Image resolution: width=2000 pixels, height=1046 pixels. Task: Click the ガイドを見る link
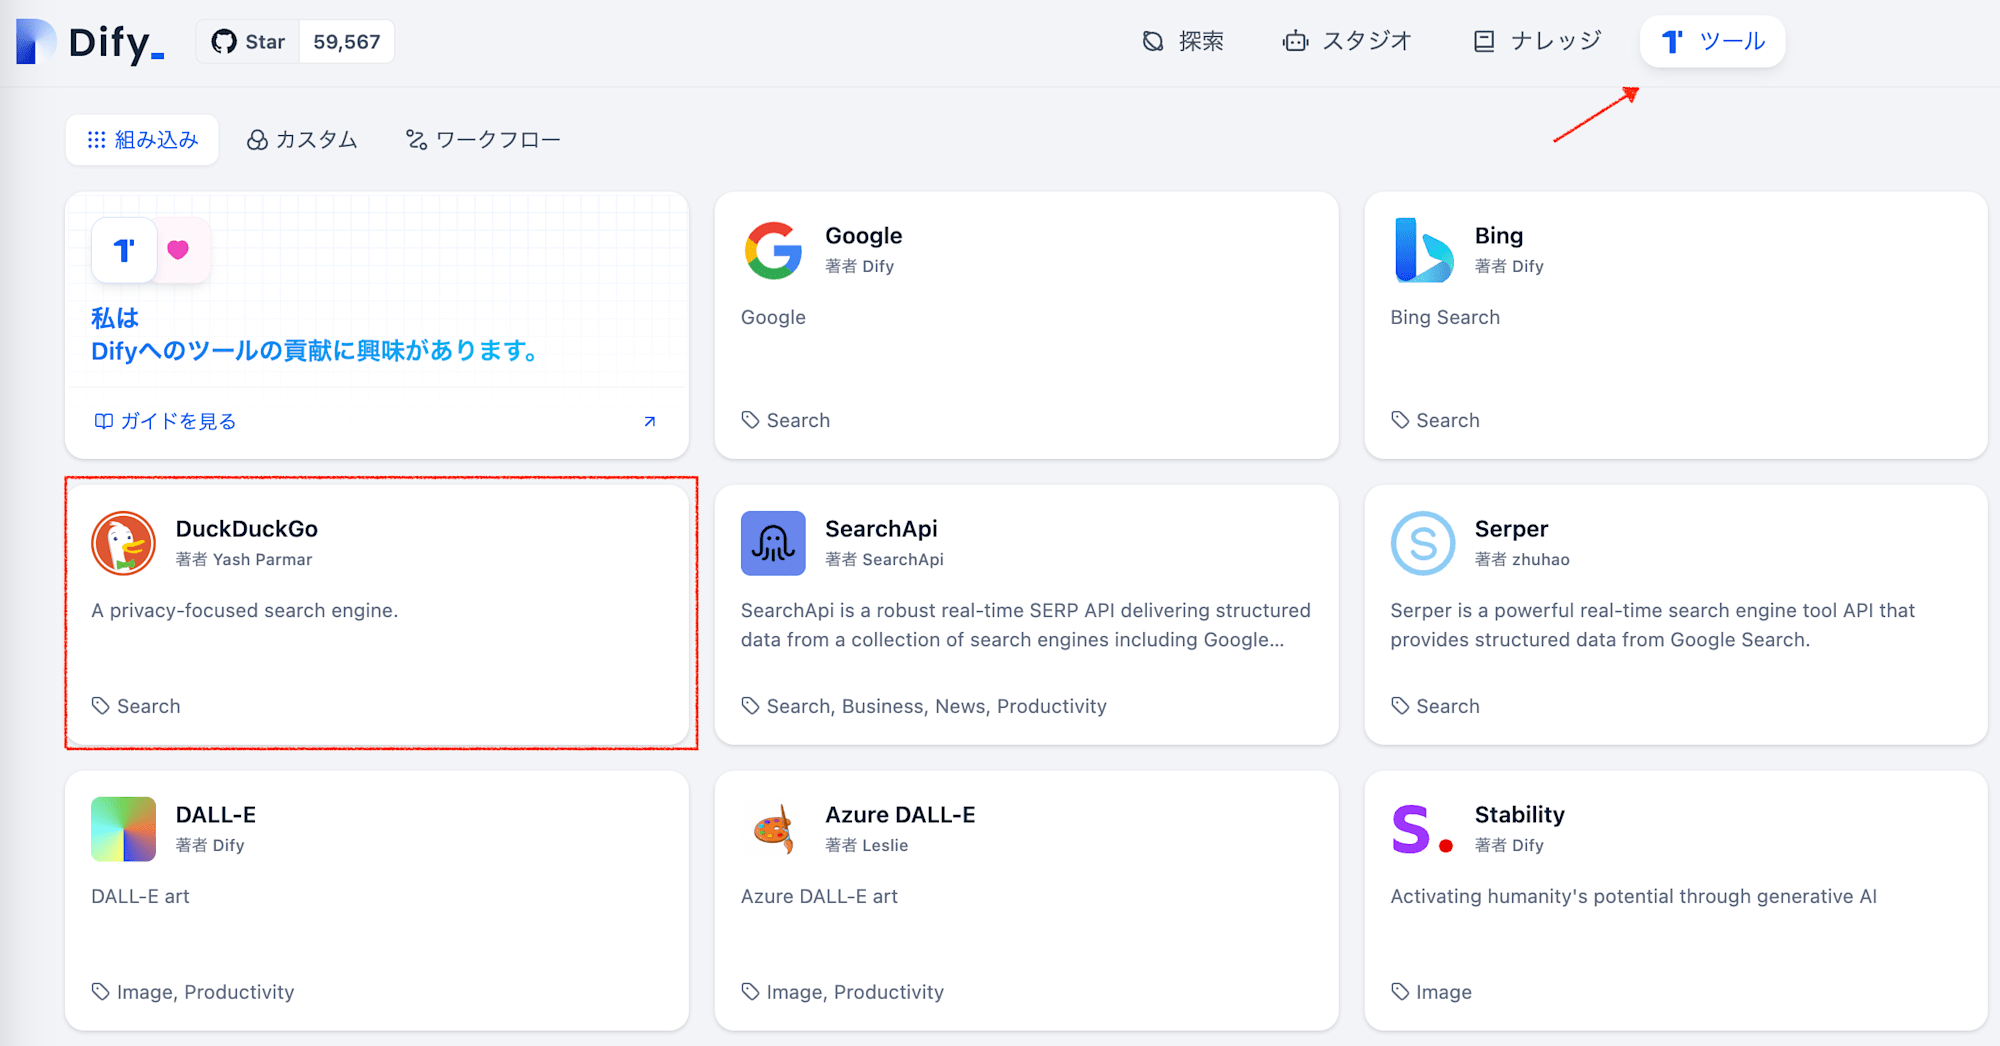(165, 421)
